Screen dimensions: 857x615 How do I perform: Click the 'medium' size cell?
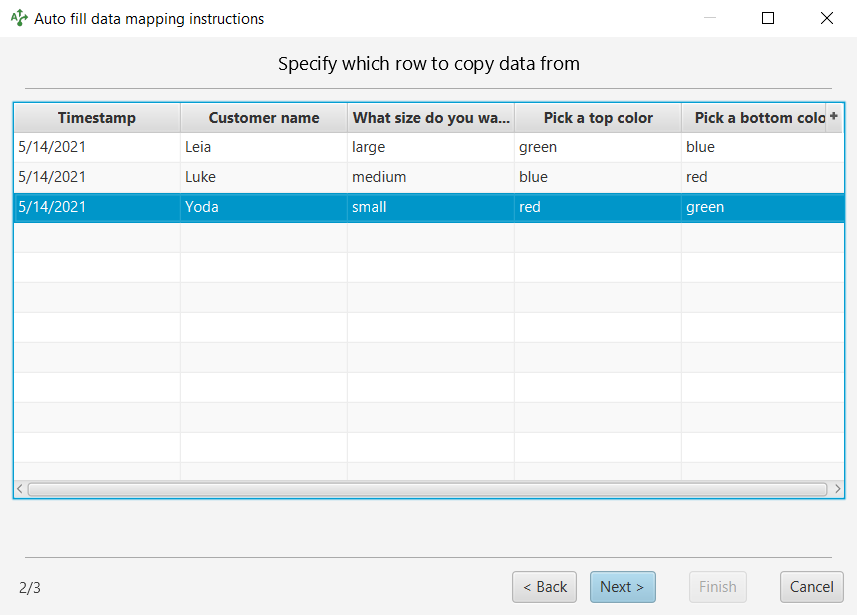(x=431, y=177)
